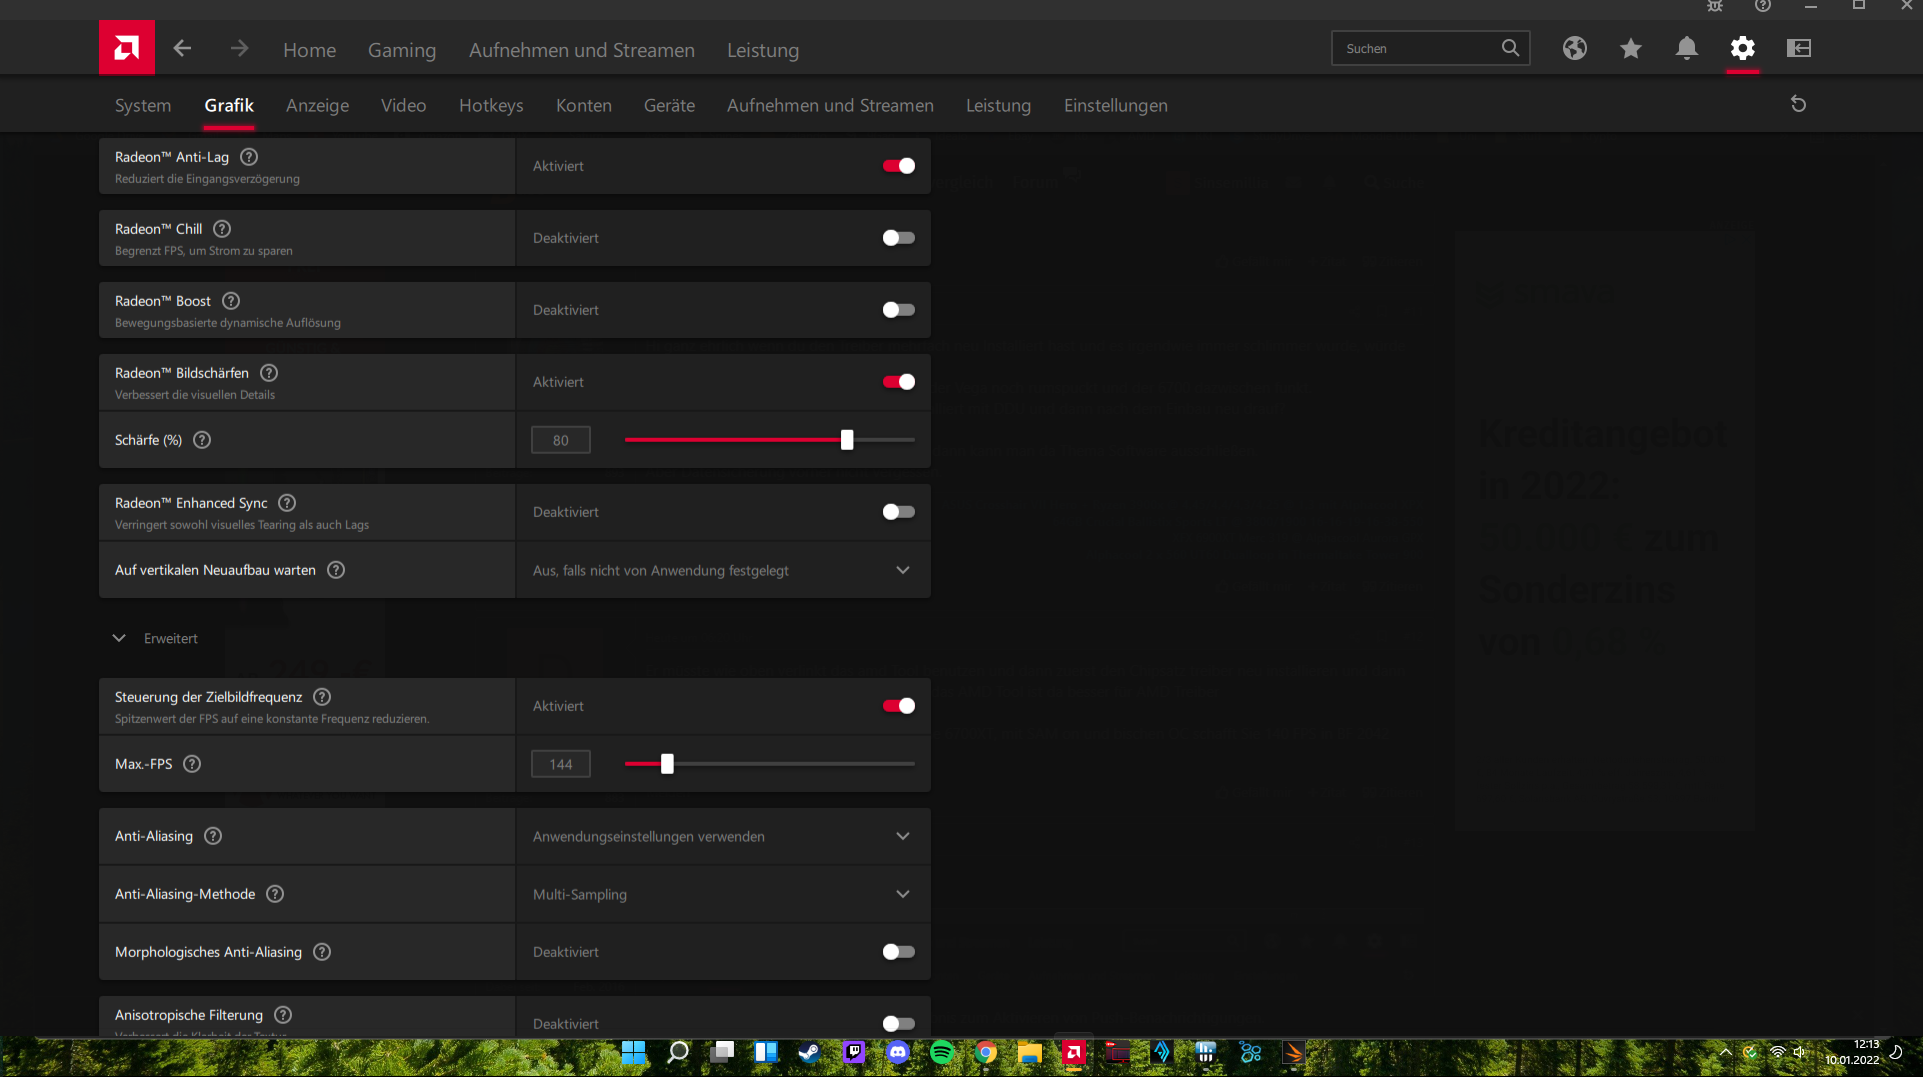Viewport: 1923px width, 1077px height.
Task: Switch to the Video tab
Action: click(403, 105)
